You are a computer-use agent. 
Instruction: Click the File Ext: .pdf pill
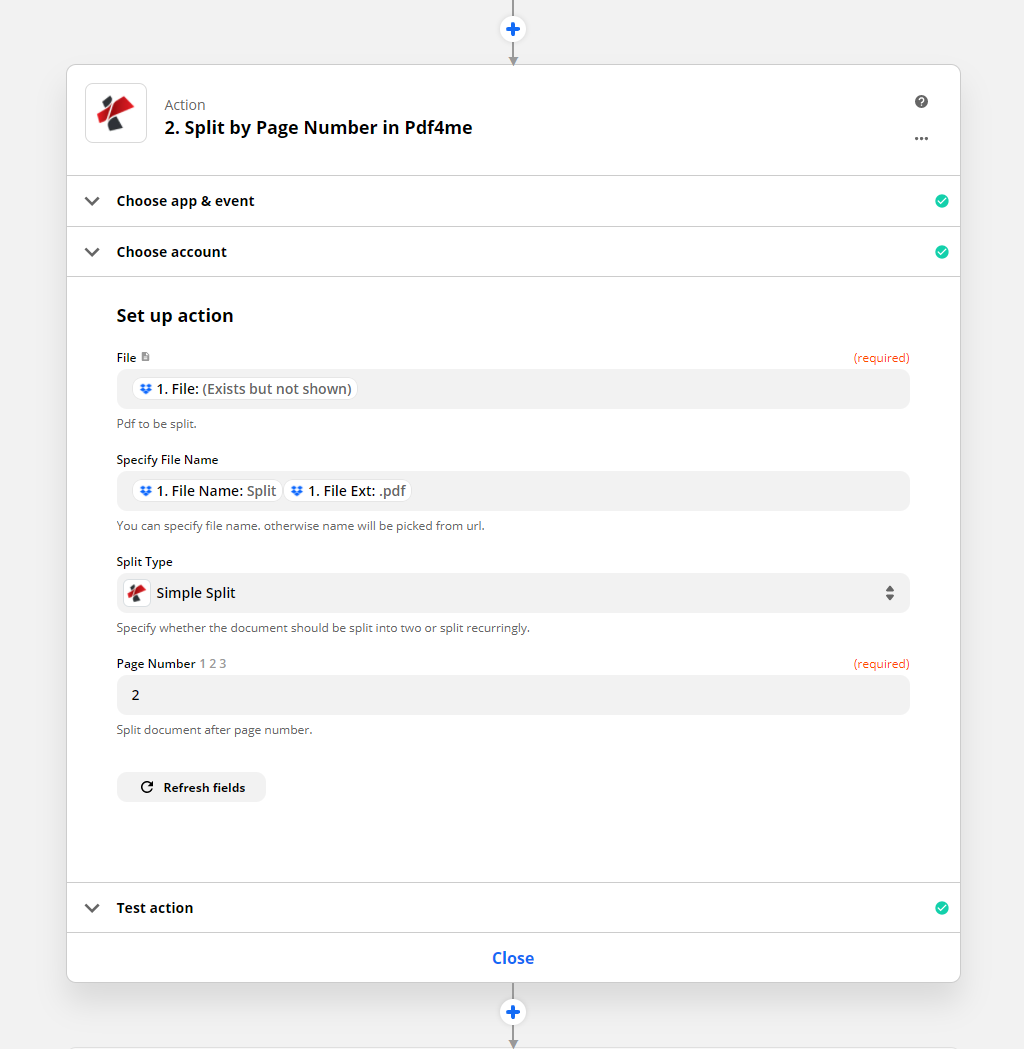(348, 491)
